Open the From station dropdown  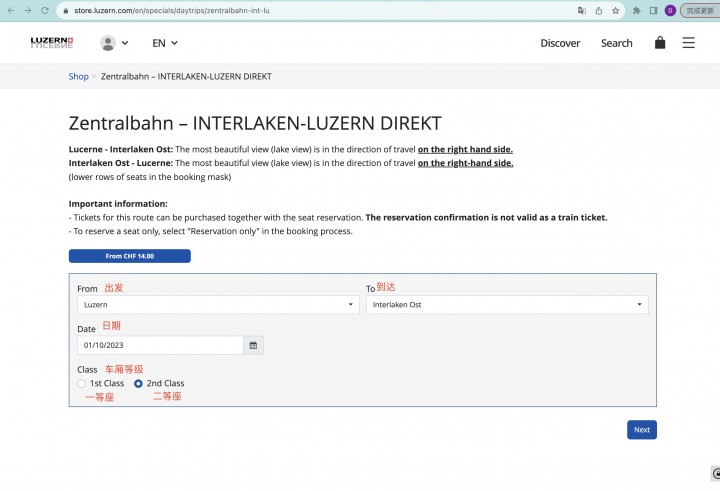pos(218,305)
